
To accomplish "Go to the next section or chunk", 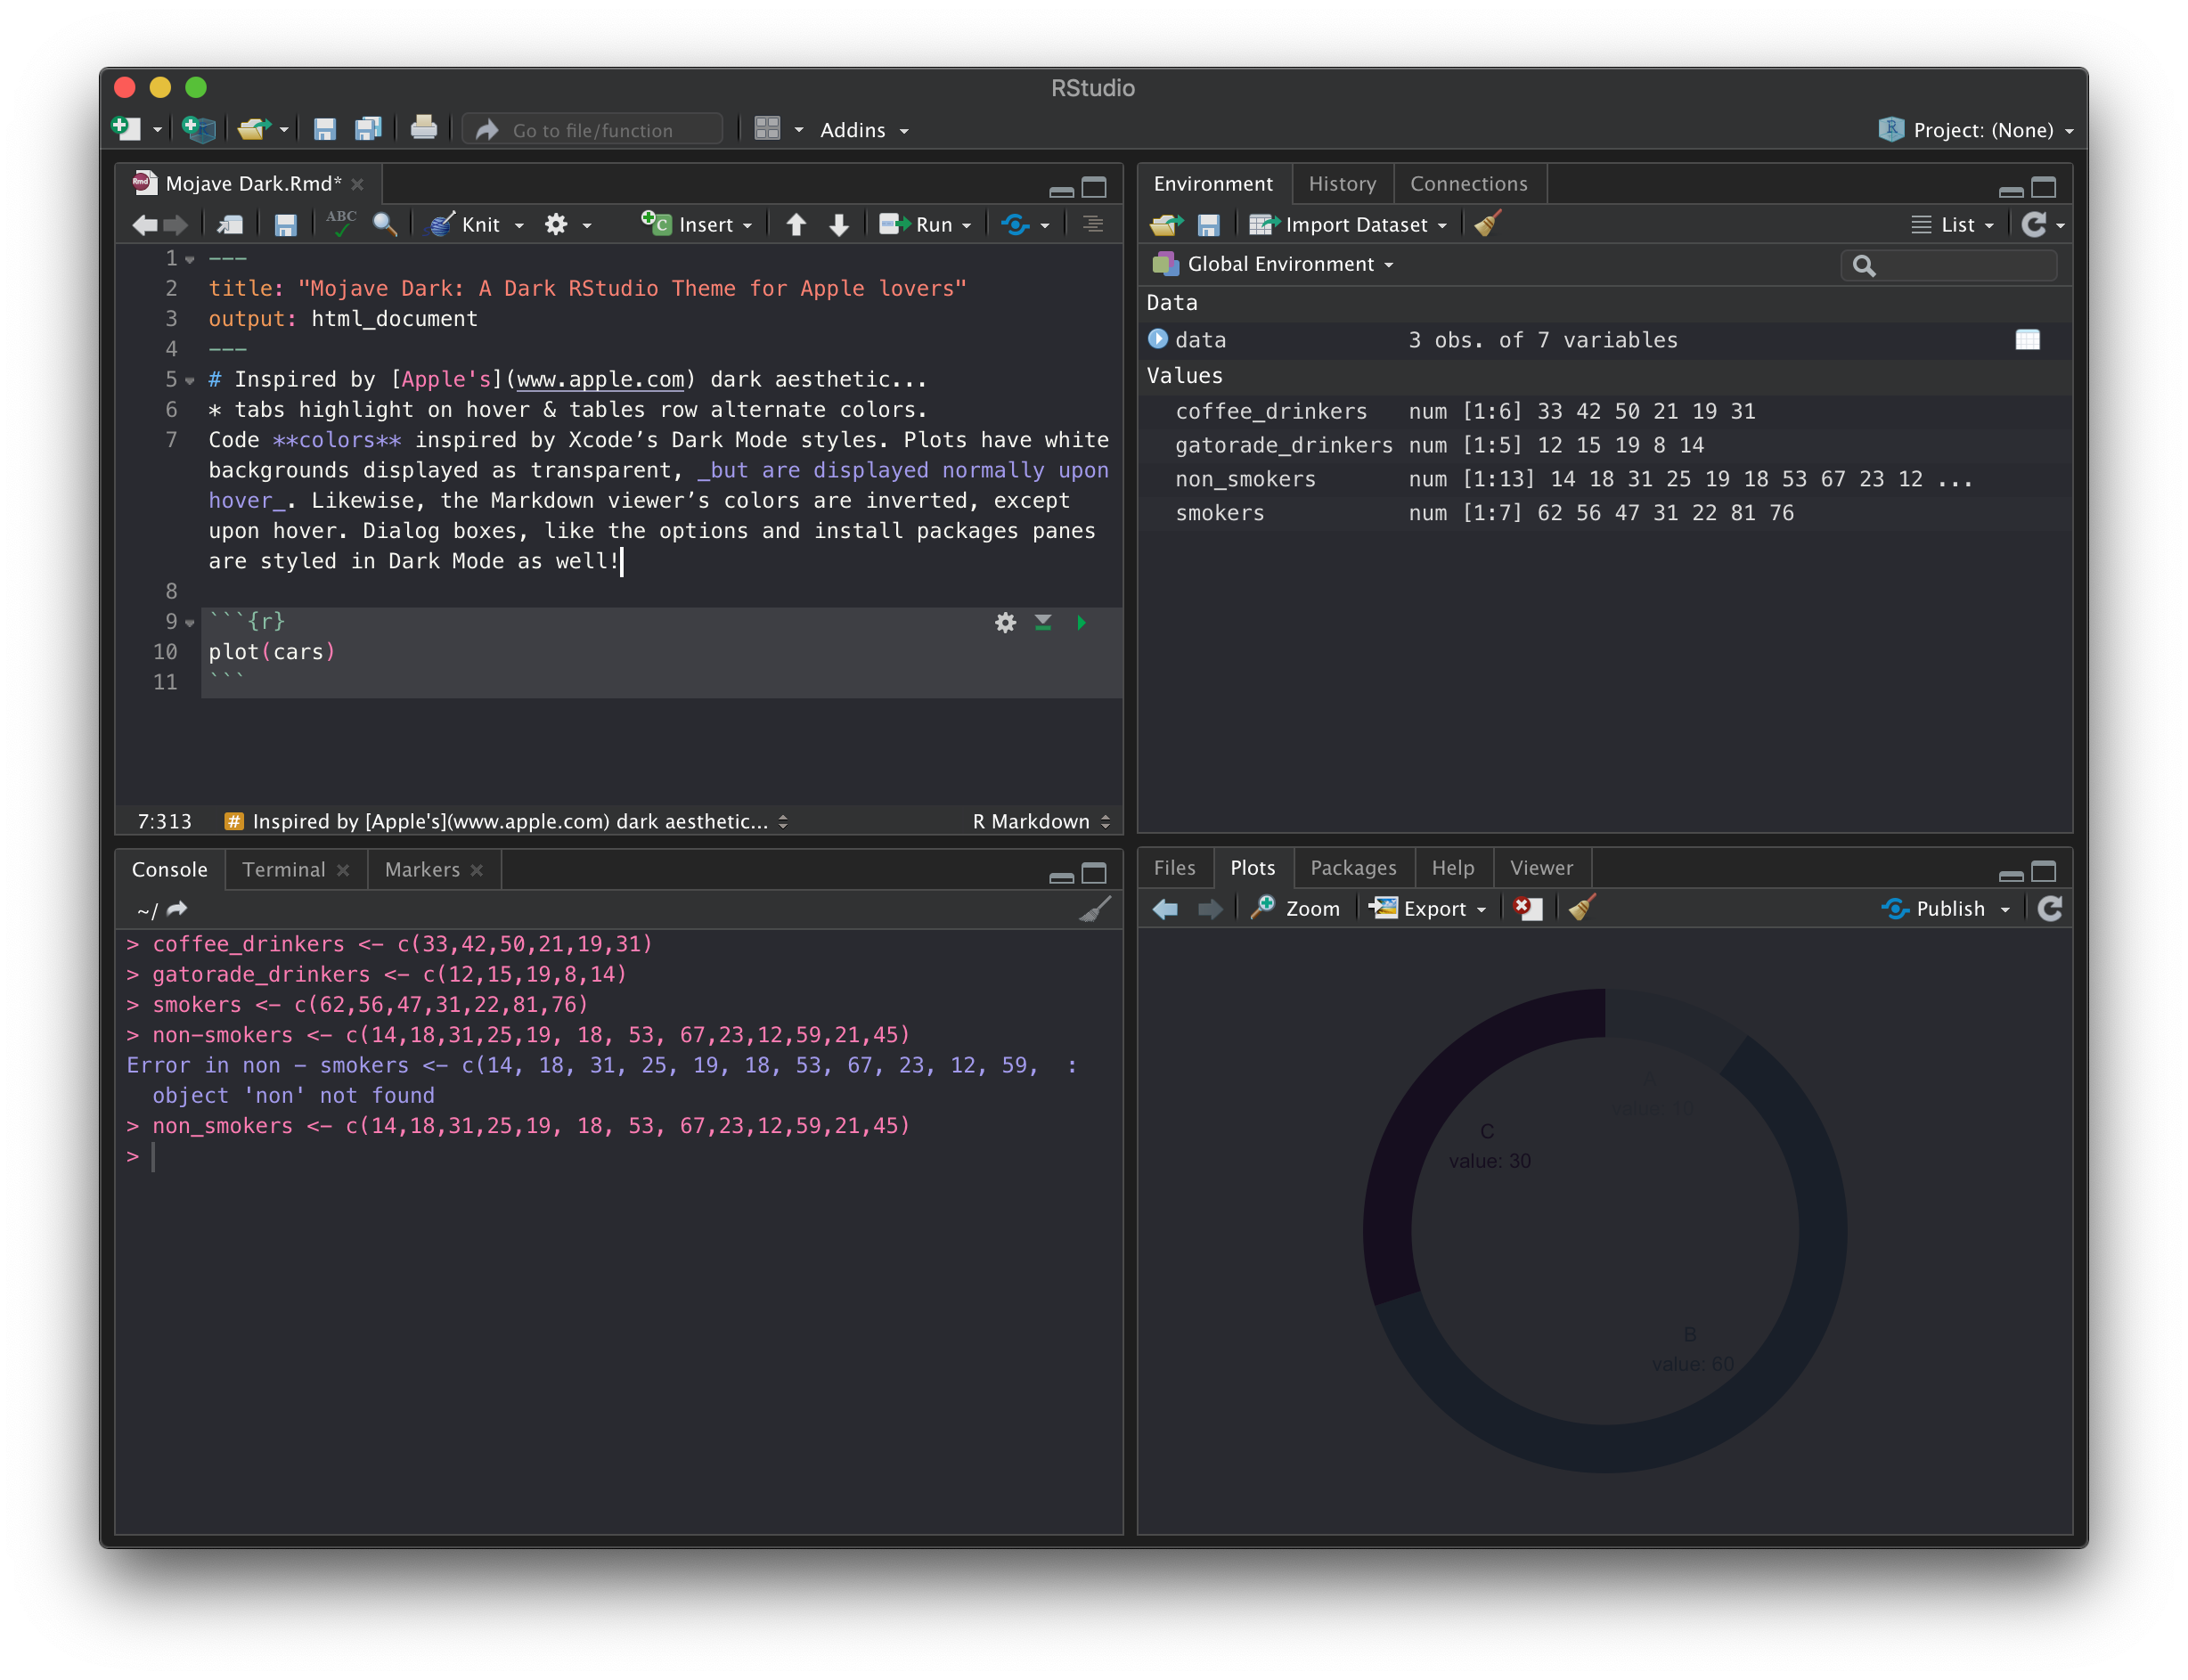I will pos(839,225).
